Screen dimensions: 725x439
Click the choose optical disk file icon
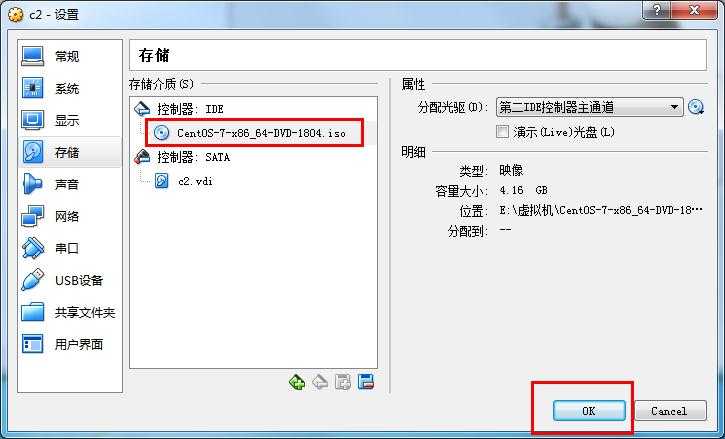click(695, 107)
